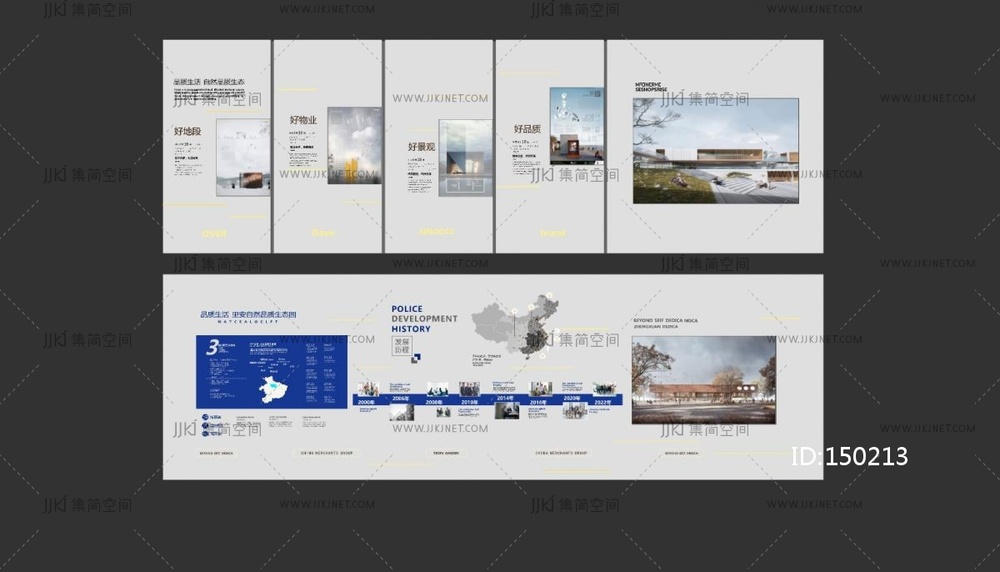1000x572 pixels.
Task: Select the 好地段 heading
Action: coord(187,131)
